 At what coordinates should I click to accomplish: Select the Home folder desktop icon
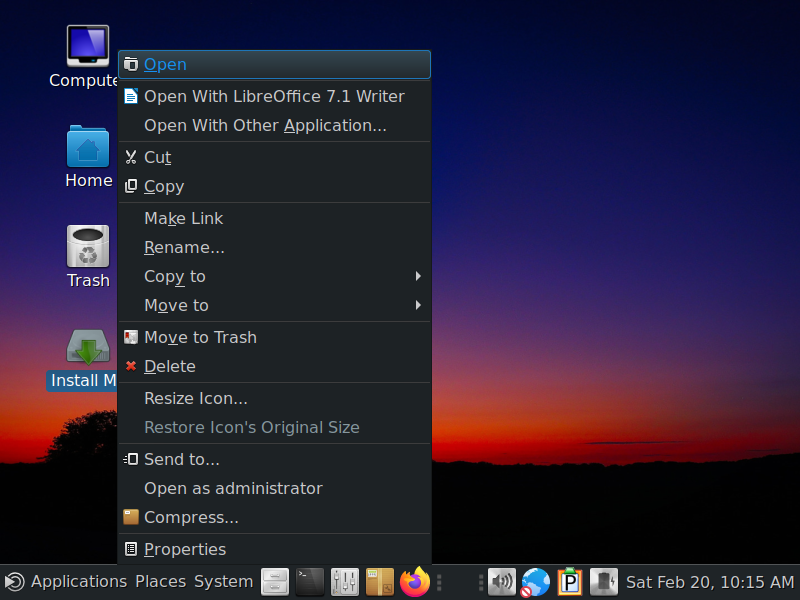(88, 146)
